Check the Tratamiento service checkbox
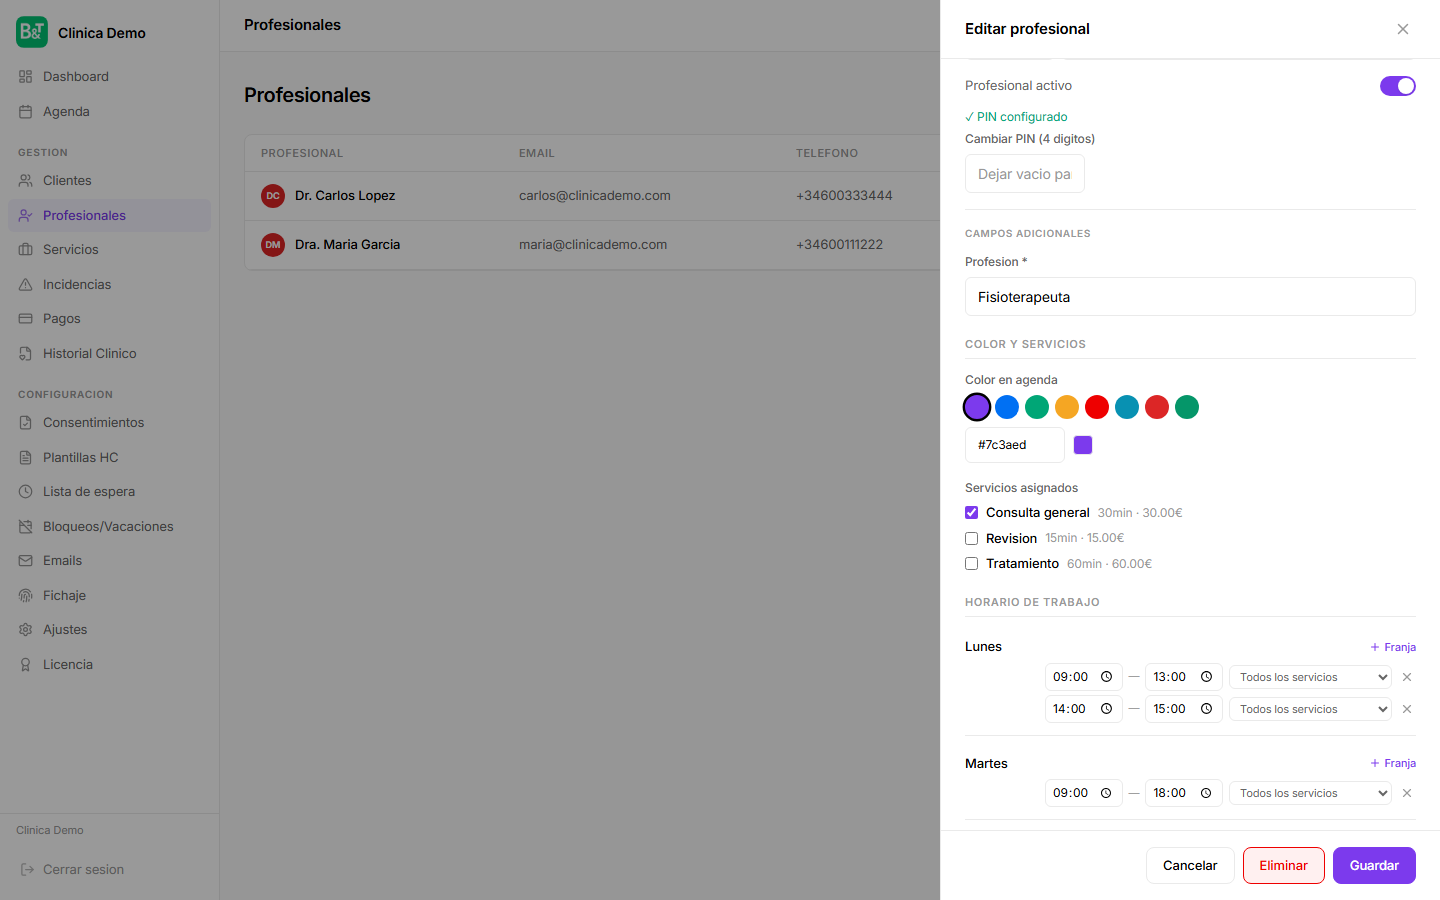 (971, 564)
